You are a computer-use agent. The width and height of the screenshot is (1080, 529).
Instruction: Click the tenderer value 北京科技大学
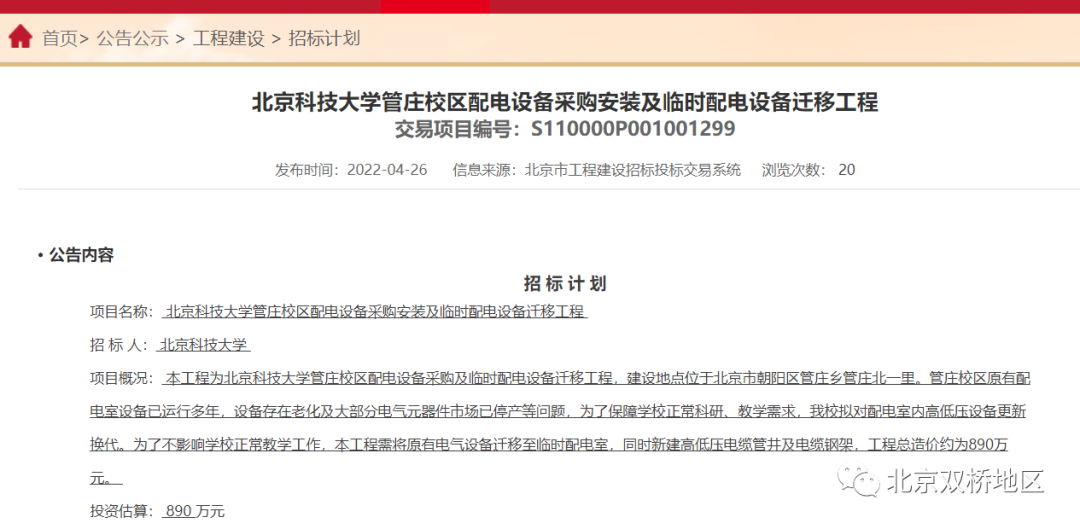pyautogui.click(x=205, y=344)
